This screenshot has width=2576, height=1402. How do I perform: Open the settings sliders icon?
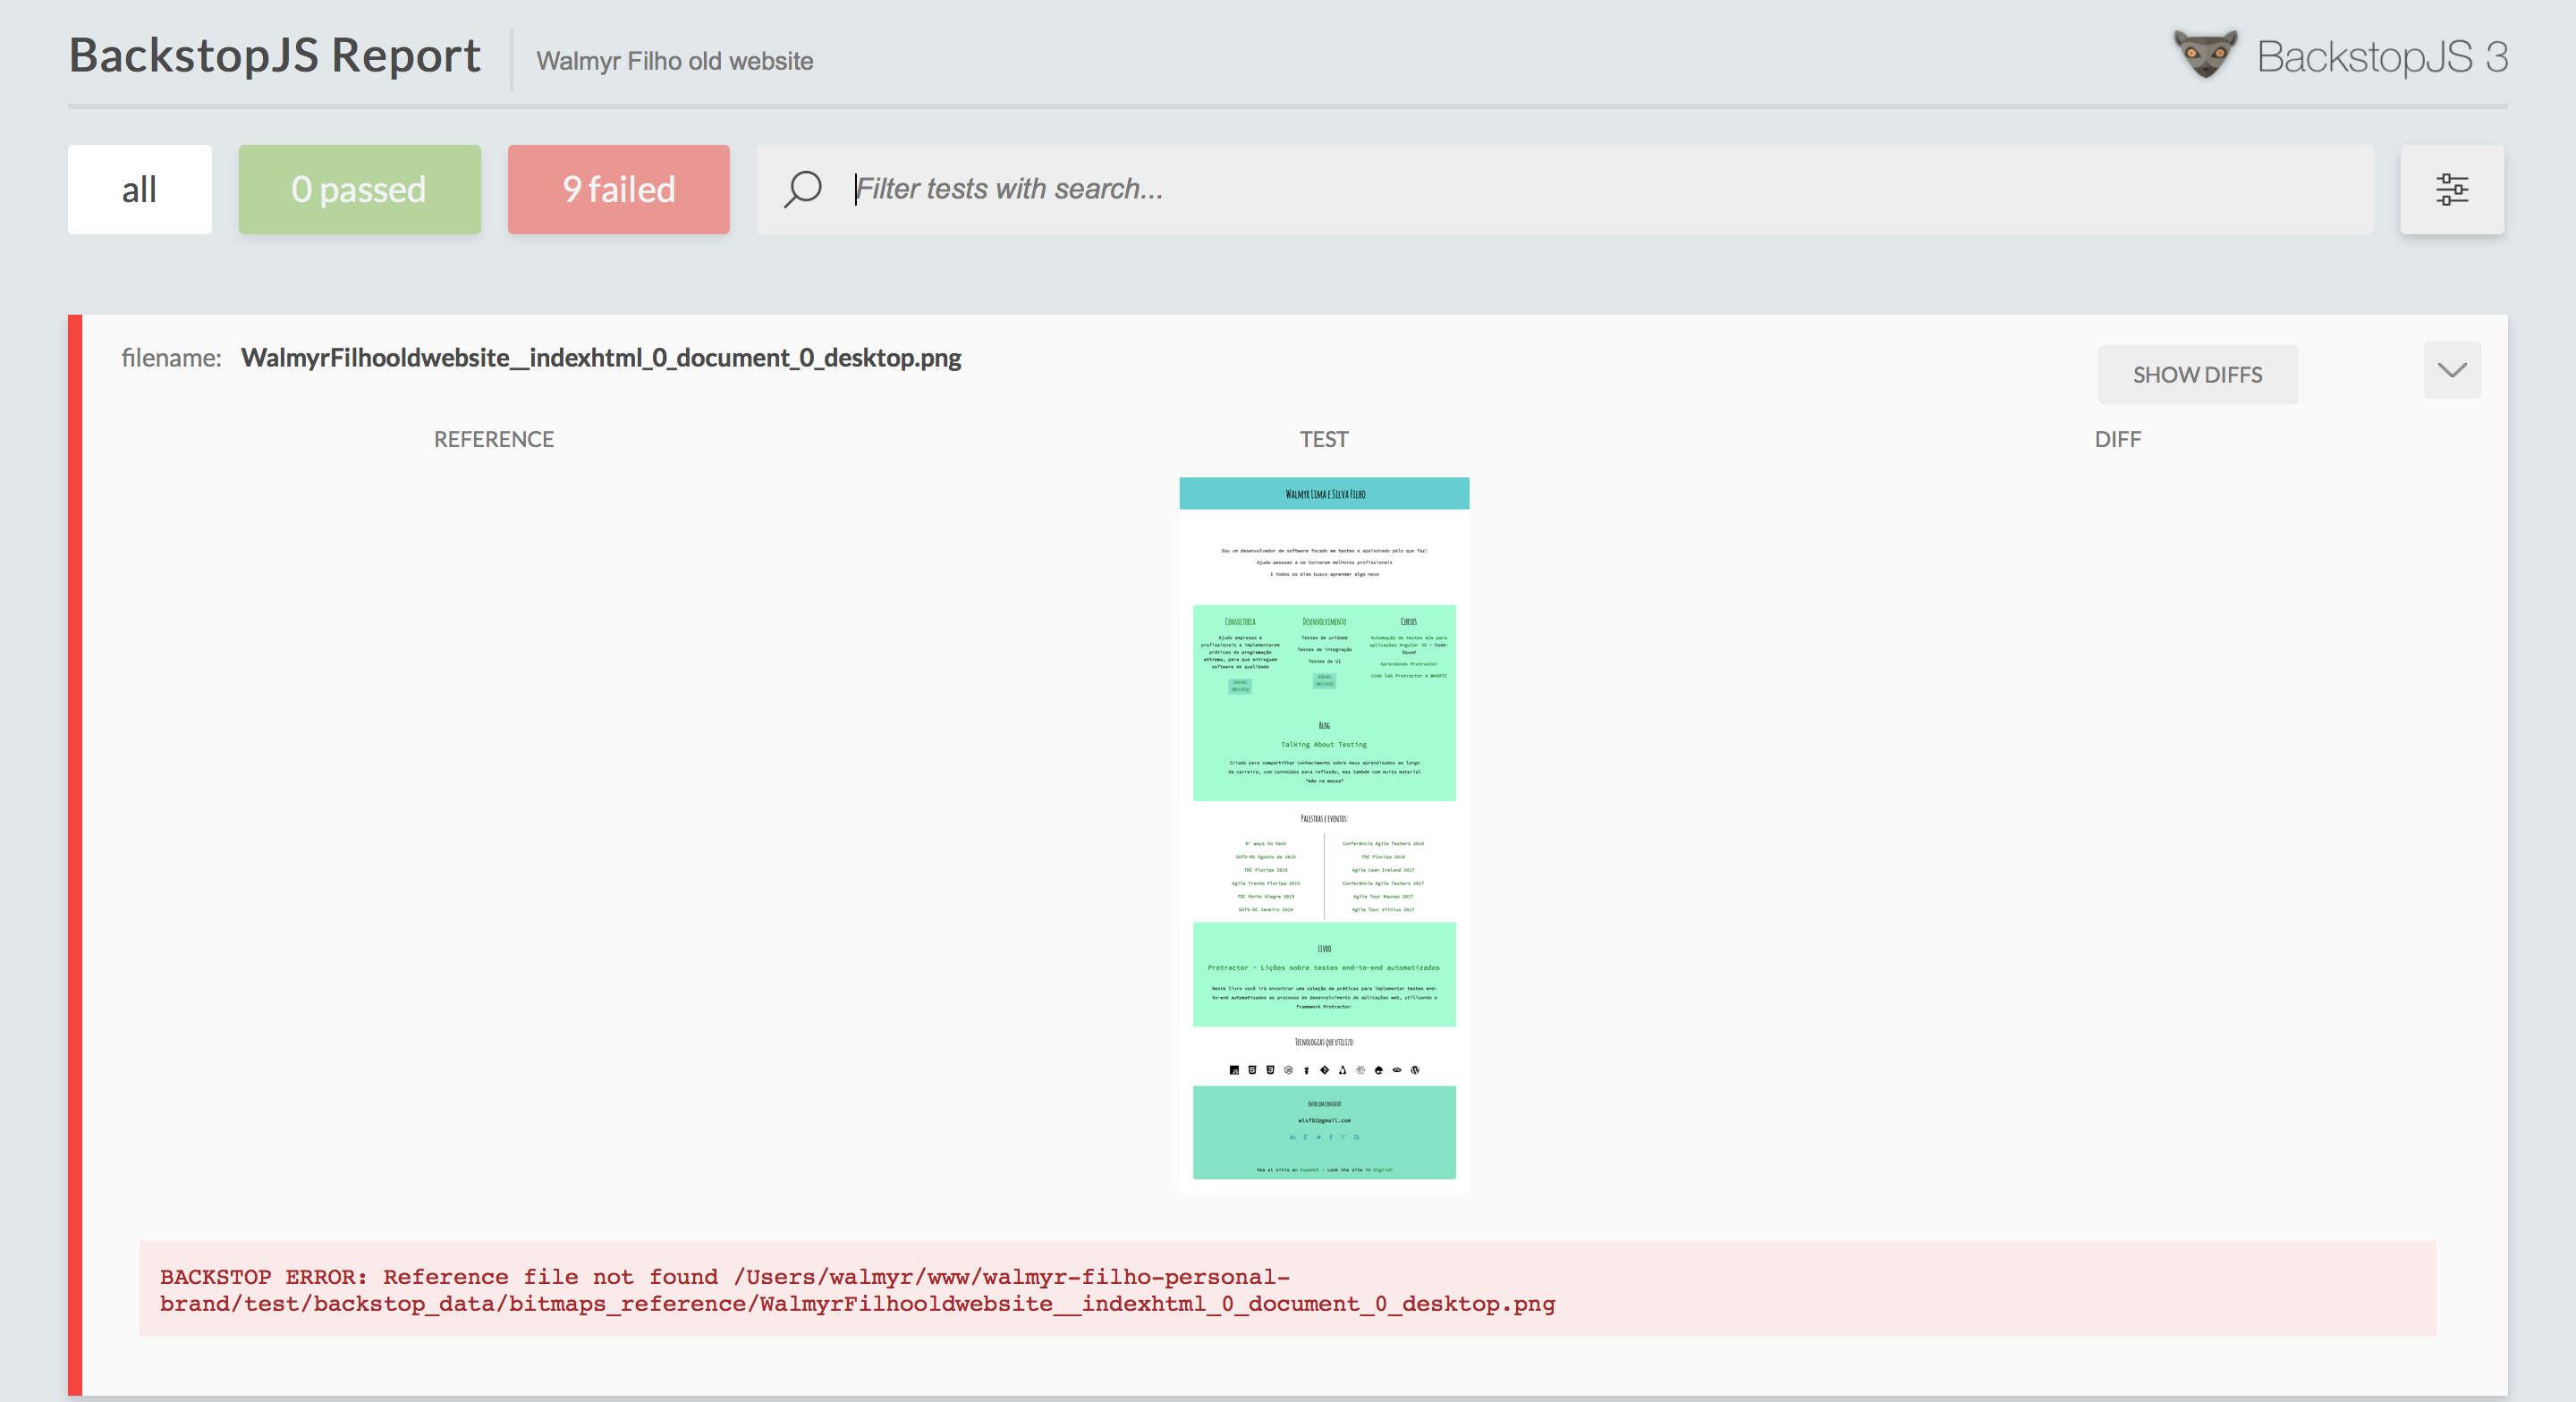(x=2451, y=189)
